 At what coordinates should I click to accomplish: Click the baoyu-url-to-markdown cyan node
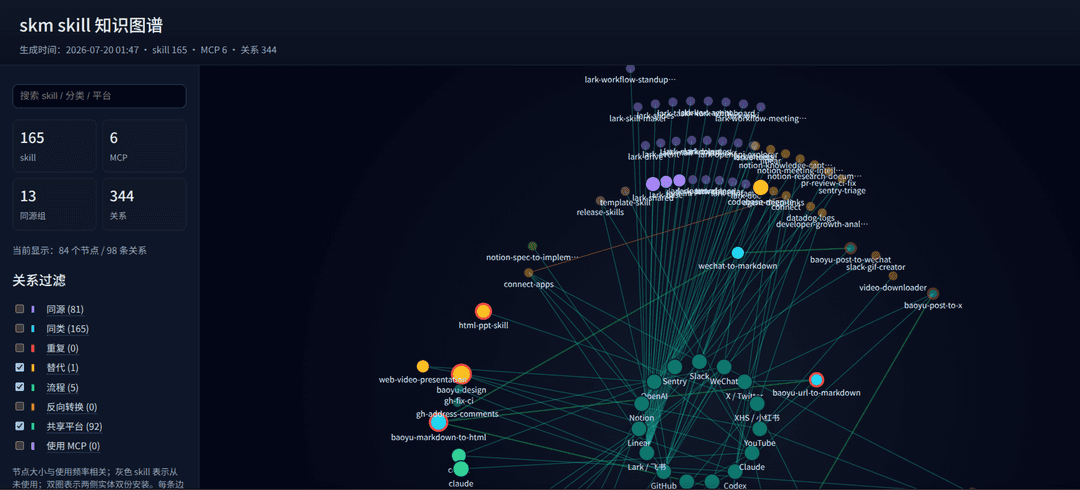(x=816, y=380)
